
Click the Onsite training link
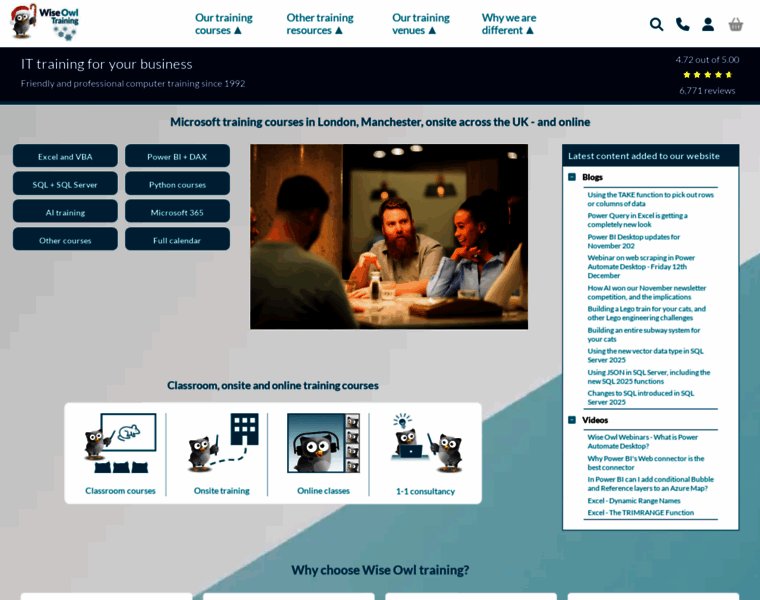click(222, 491)
